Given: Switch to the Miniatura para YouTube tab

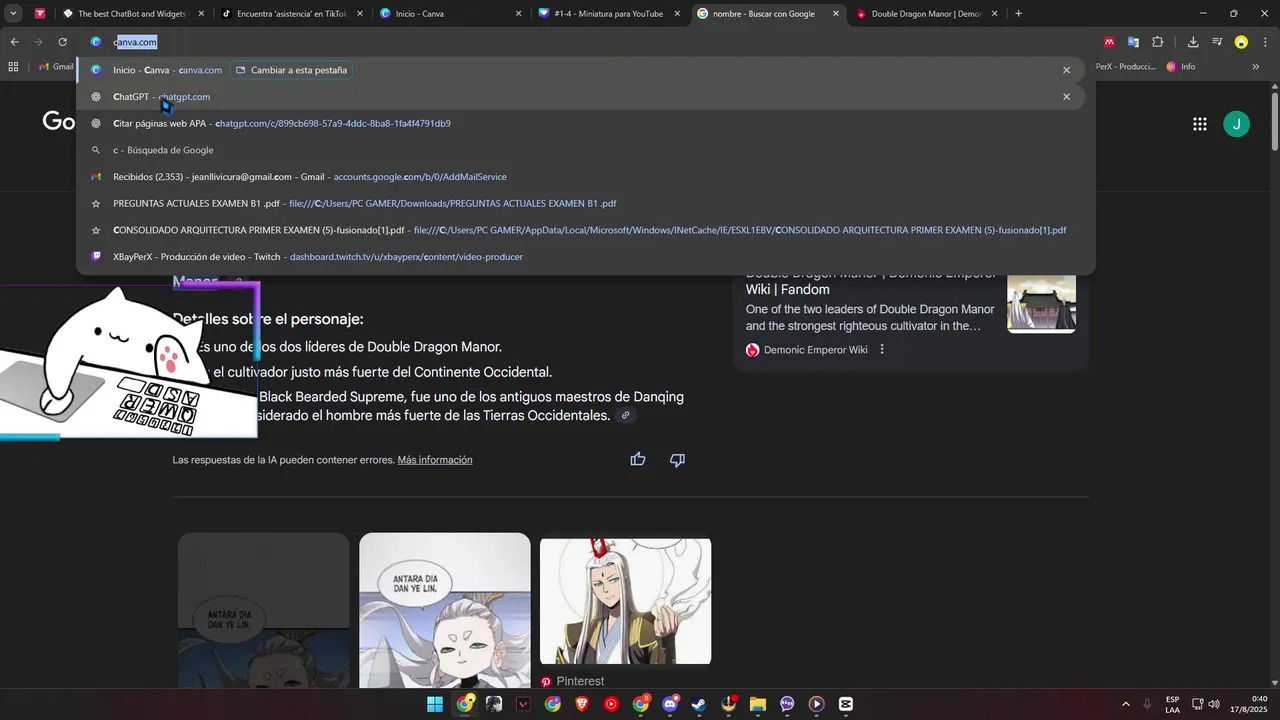Looking at the screenshot, I should coord(609,14).
